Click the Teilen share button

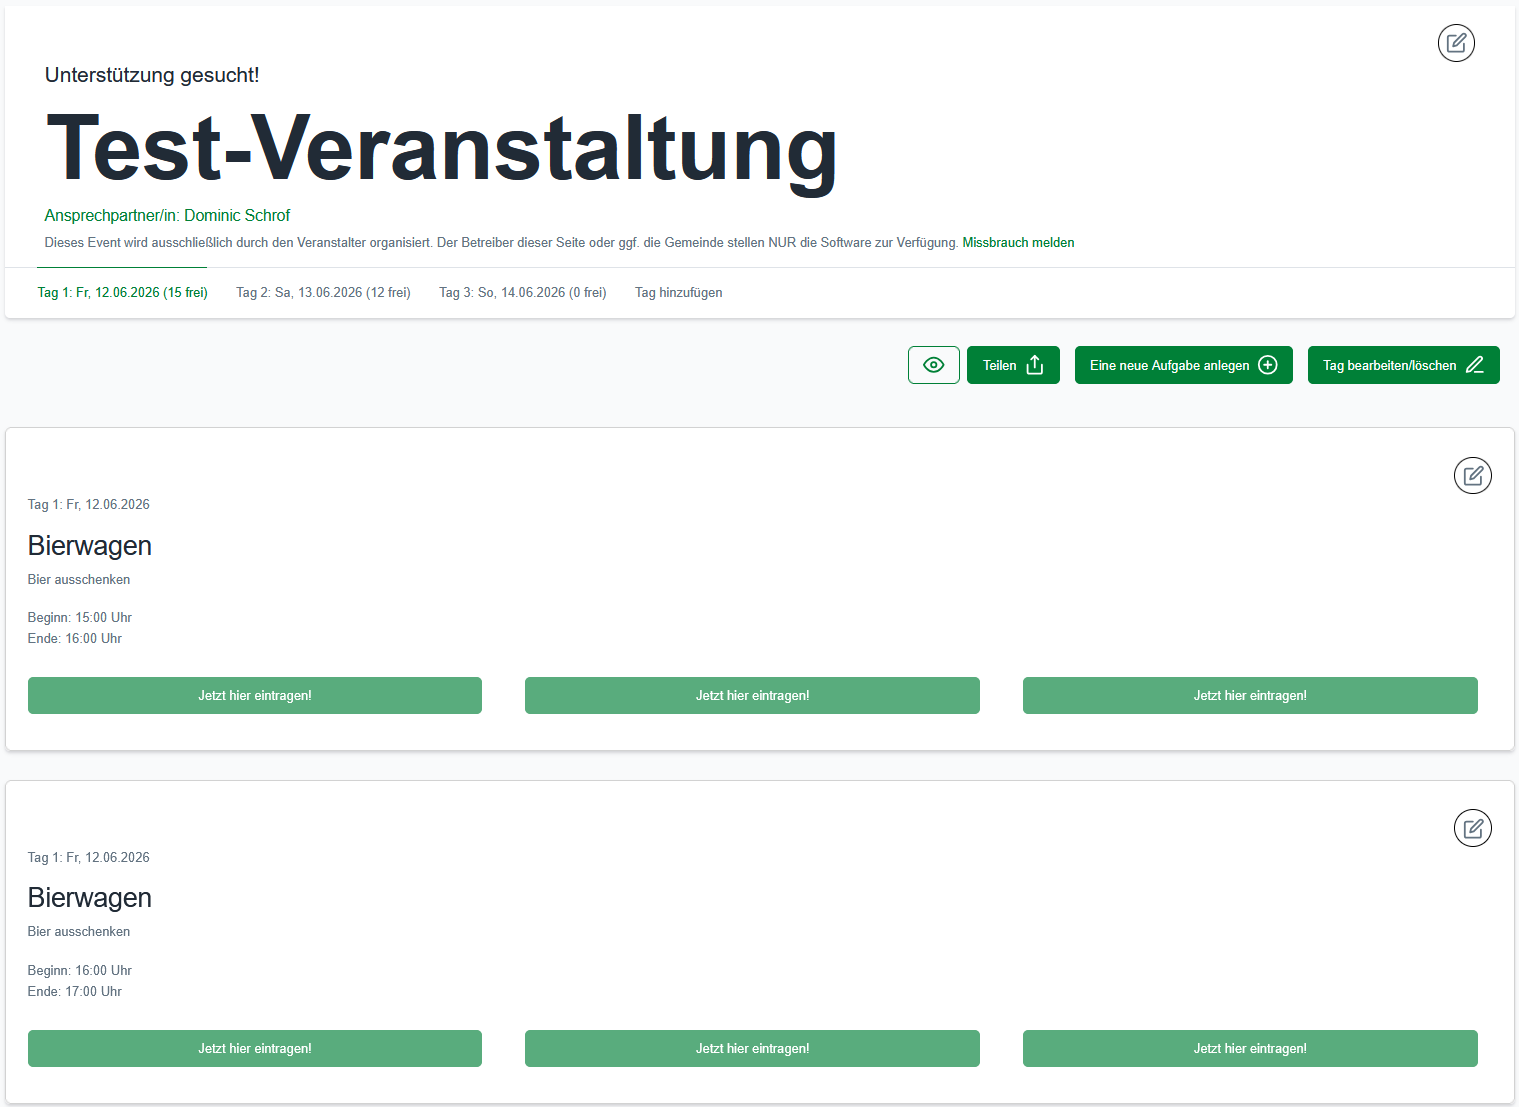click(1013, 365)
